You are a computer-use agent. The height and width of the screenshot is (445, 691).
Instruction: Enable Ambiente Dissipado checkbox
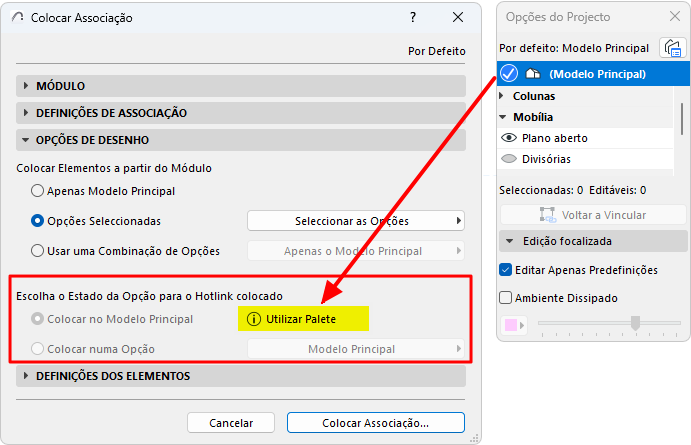tap(505, 298)
